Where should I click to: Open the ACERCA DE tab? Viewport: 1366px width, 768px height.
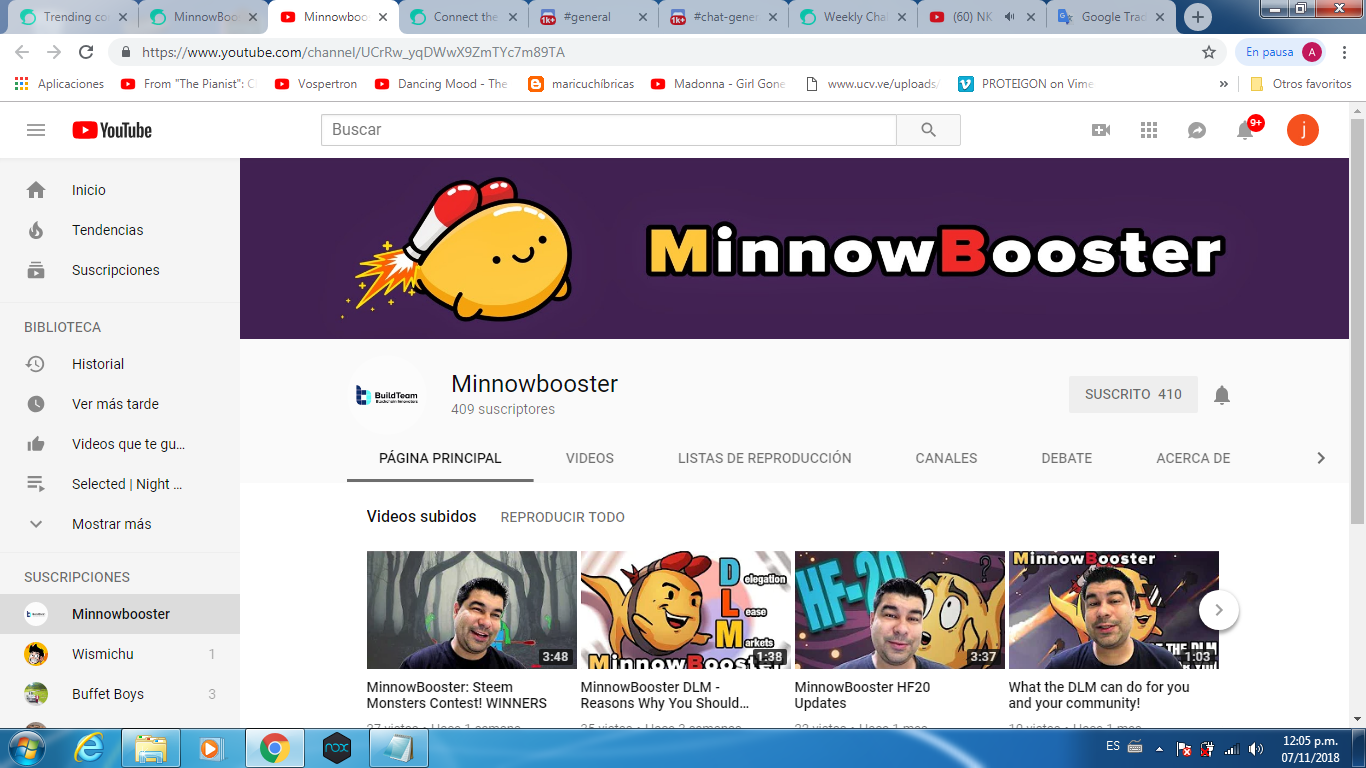coord(1193,458)
